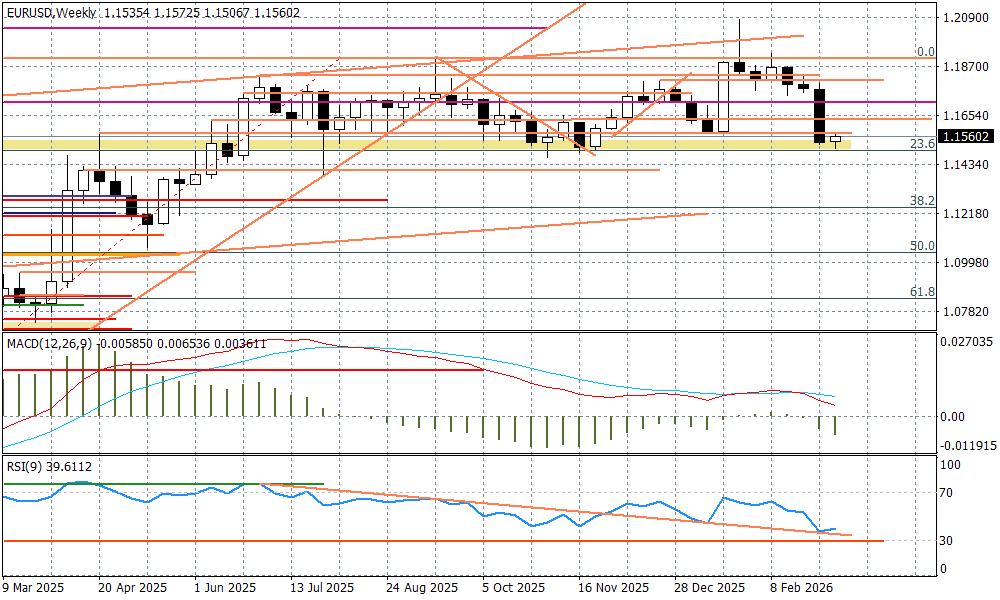Viewport: 1000px width, 600px height.
Task: Click the 1.09980 price axis label
Action: tap(967, 263)
